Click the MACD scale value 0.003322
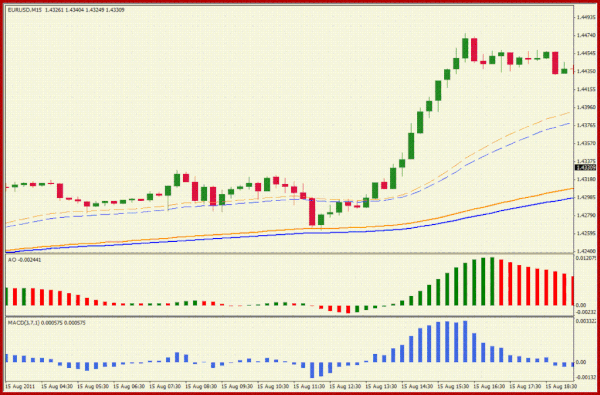 pyautogui.click(x=586, y=321)
